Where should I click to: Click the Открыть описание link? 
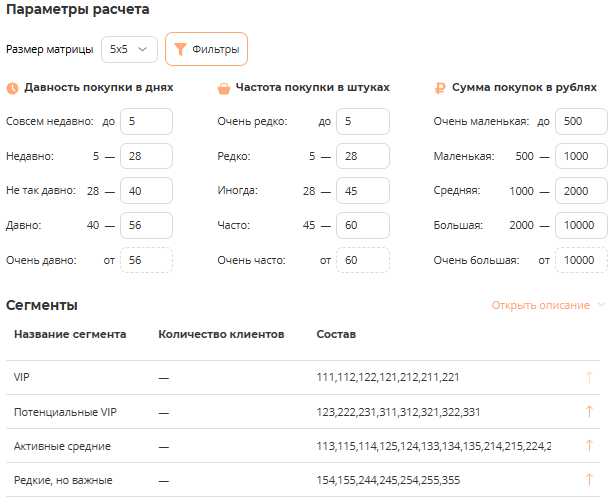[540, 305]
